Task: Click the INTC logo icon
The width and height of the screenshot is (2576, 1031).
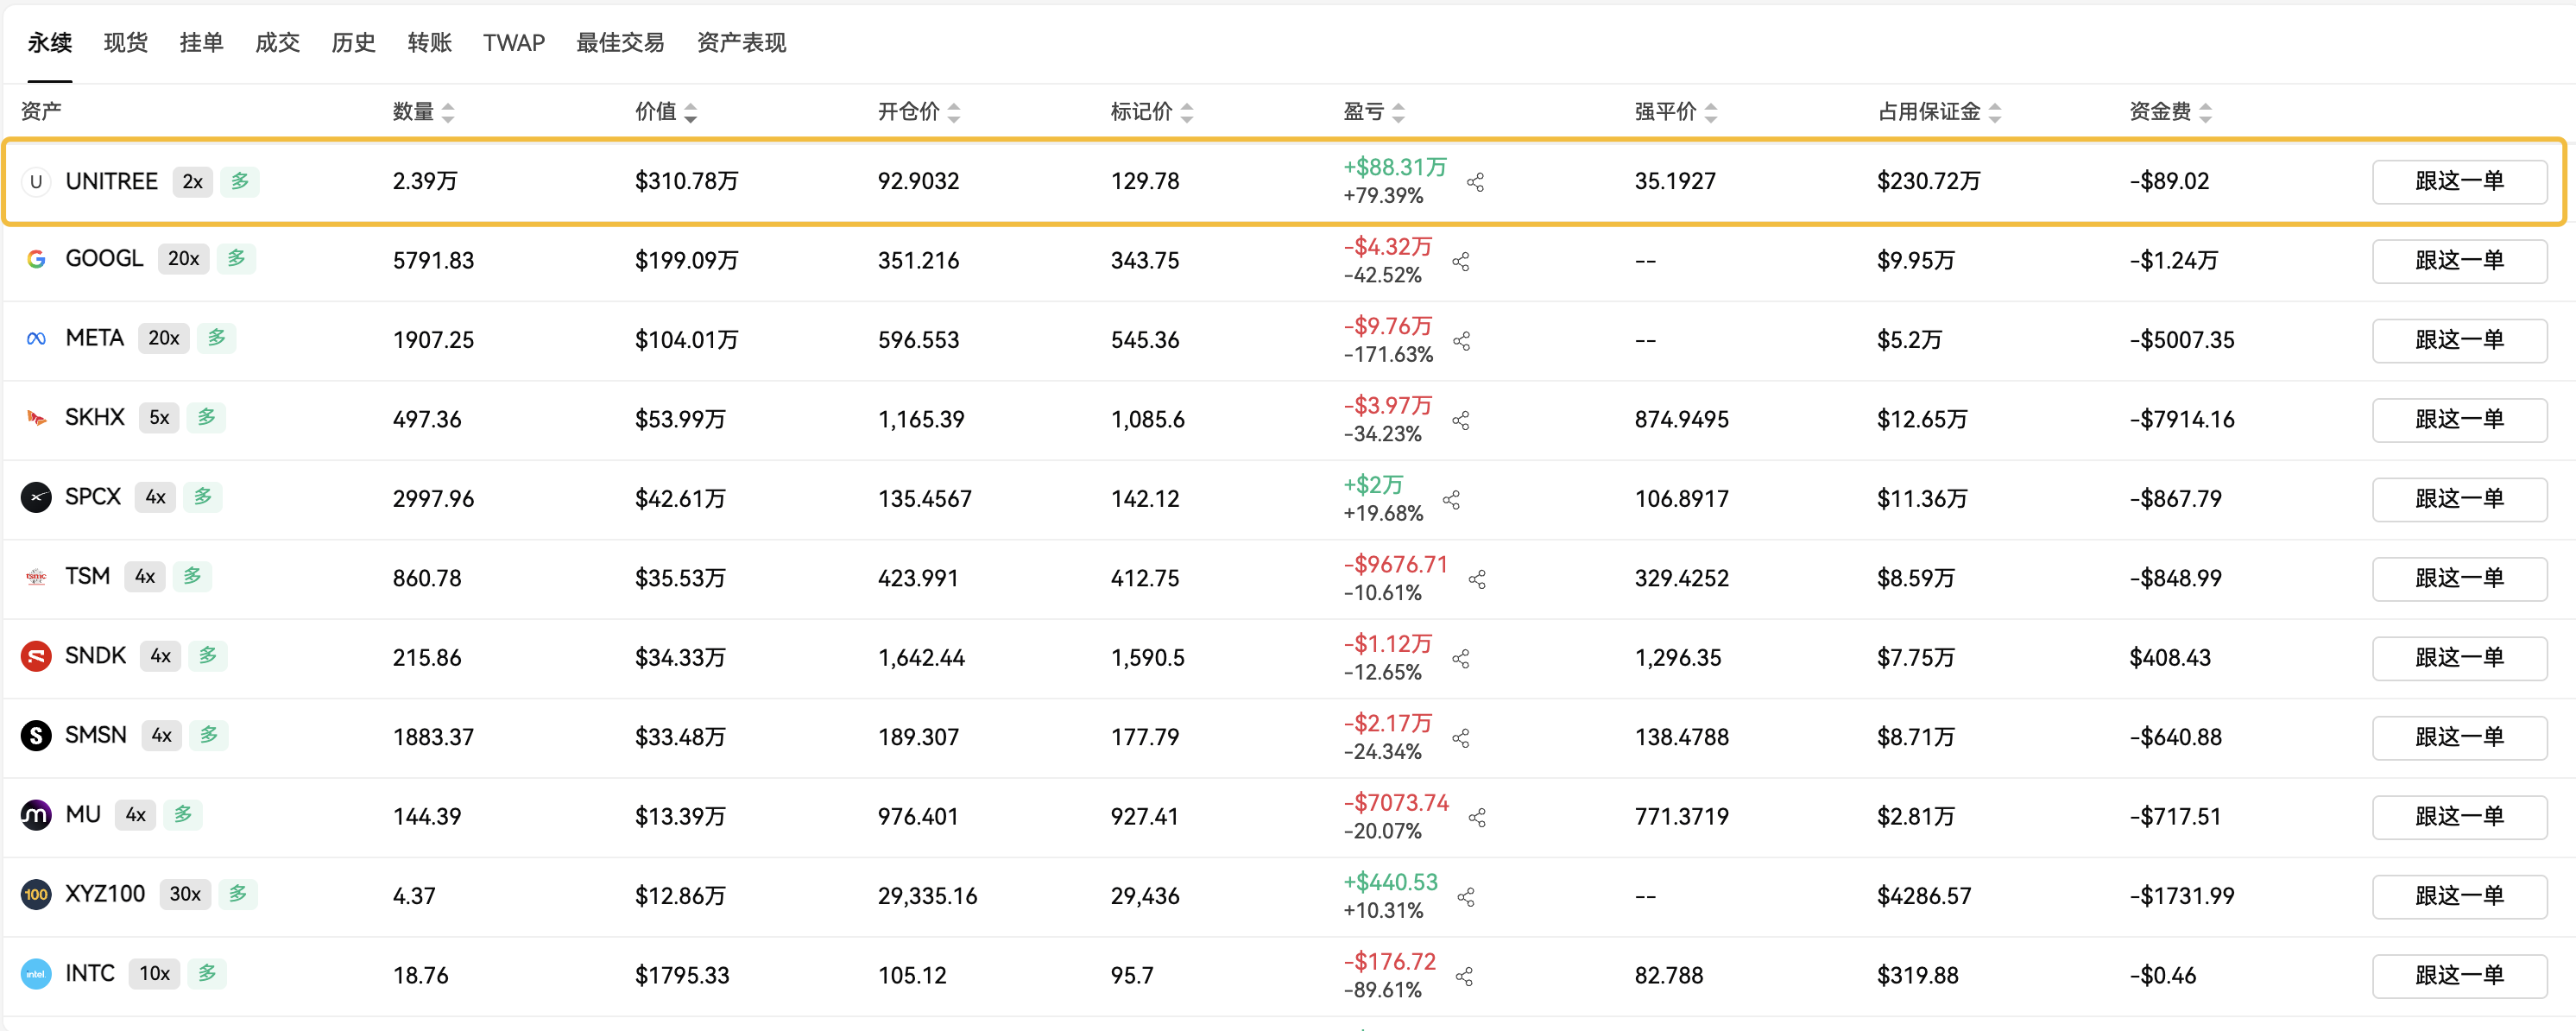Action: coord(36,973)
